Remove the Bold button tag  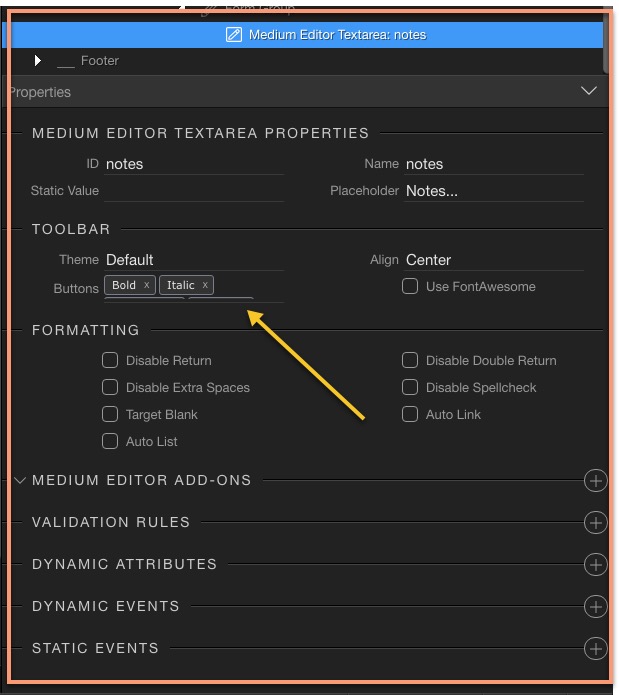(x=147, y=285)
